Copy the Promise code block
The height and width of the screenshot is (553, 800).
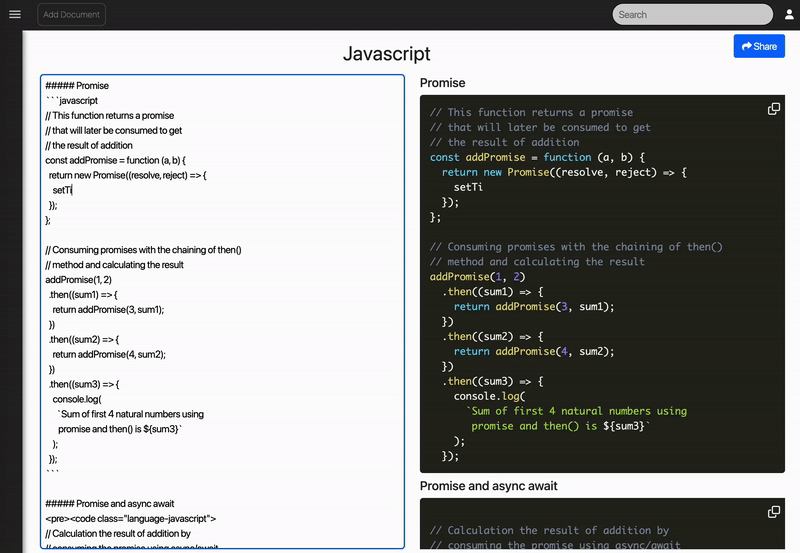[x=773, y=109]
